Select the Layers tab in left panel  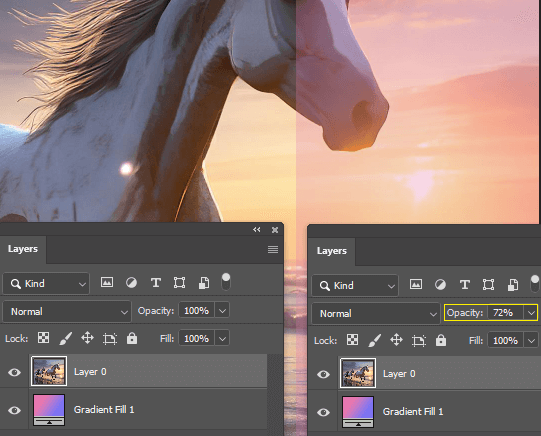coord(23,249)
